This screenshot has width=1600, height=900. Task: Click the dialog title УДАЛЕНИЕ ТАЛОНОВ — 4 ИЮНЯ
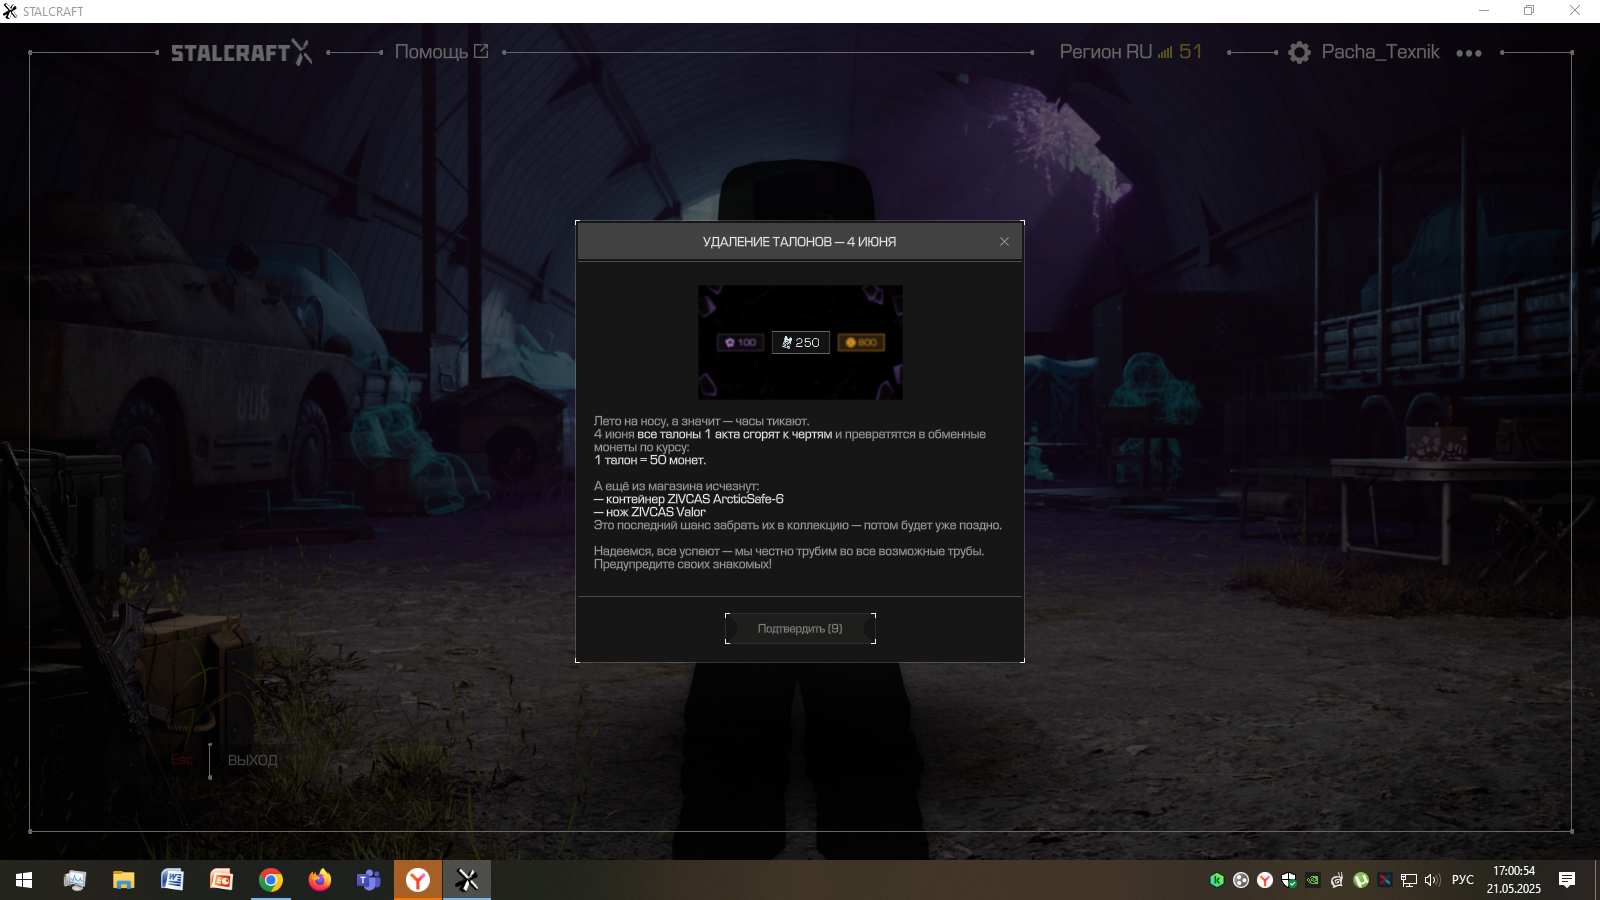(799, 242)
